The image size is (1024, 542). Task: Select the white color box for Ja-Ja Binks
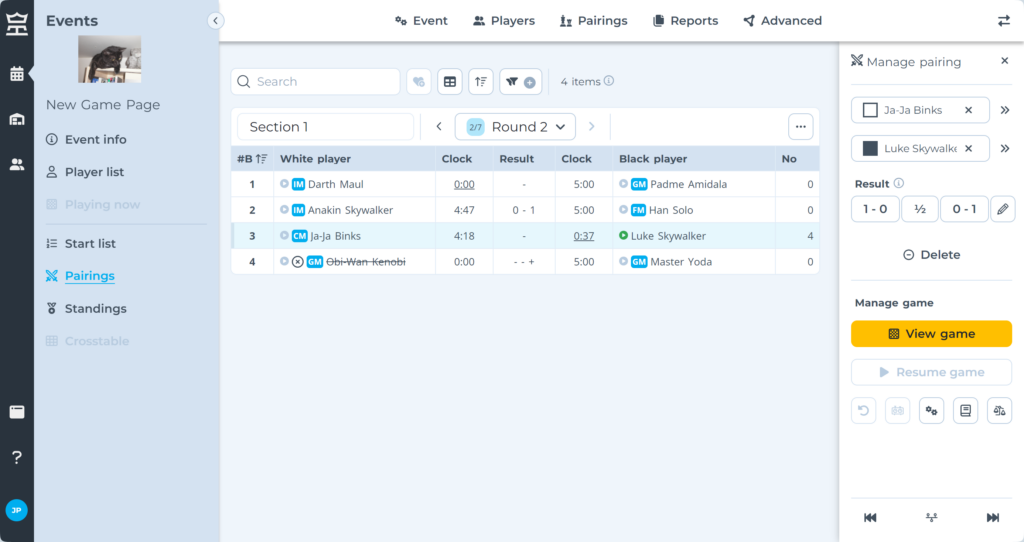click(x=870, y=110)
